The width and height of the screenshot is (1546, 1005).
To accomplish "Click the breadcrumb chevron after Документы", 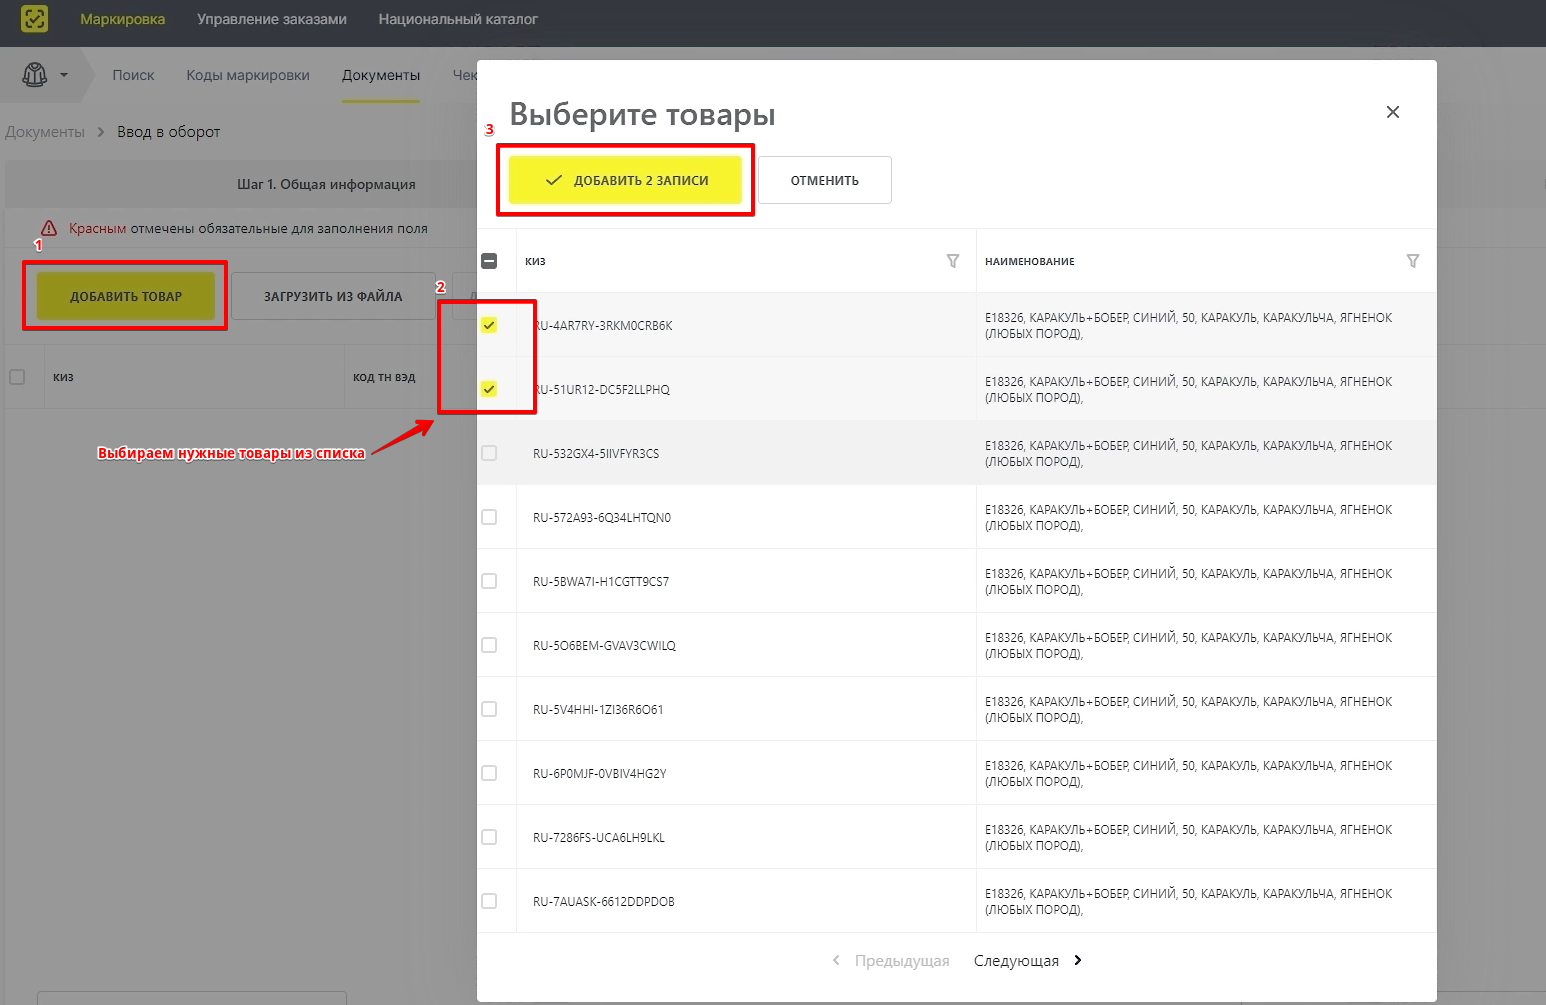I will pos(101,132).
